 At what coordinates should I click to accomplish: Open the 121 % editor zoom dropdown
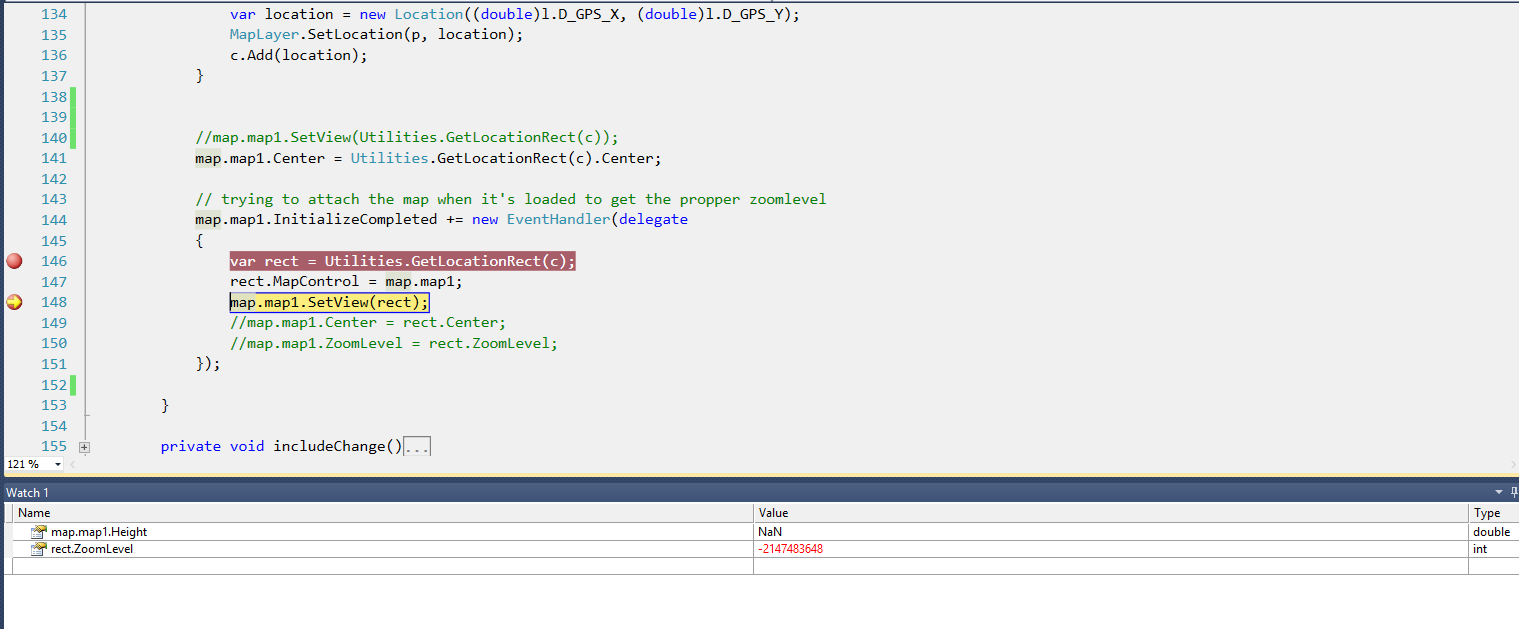tap(57, 464)
